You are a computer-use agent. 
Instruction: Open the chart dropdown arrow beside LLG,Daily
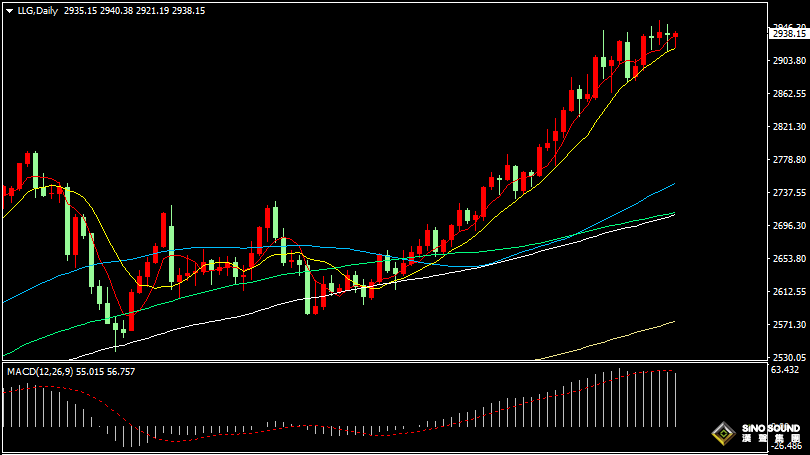click(x=9, y=10)
